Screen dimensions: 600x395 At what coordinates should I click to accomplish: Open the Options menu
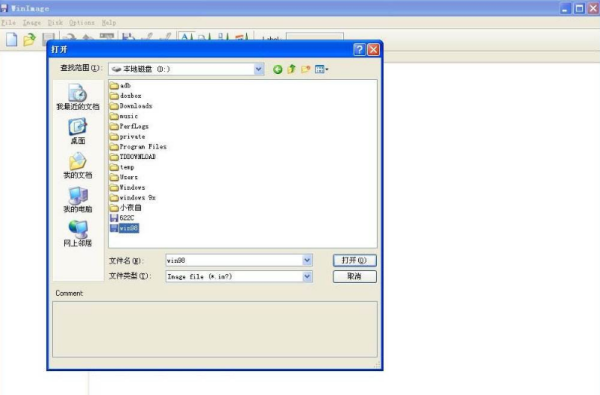pyautogui.click(x=82, y=23)
